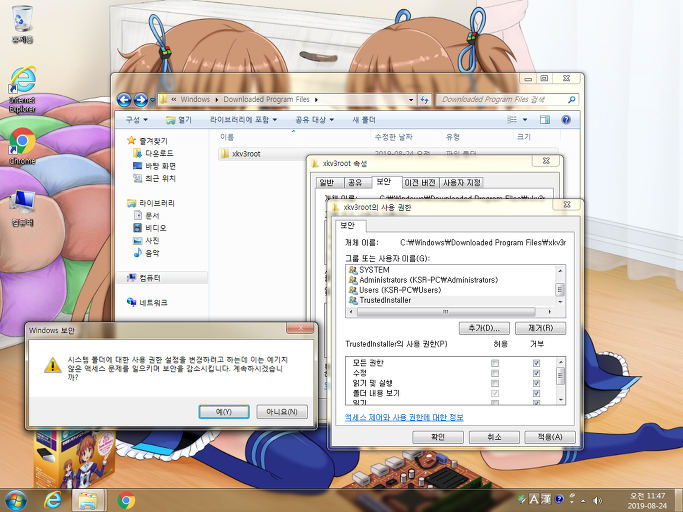Change view with the view layout icon
This screenshot has width=683, height=512.
coord(512,119)
